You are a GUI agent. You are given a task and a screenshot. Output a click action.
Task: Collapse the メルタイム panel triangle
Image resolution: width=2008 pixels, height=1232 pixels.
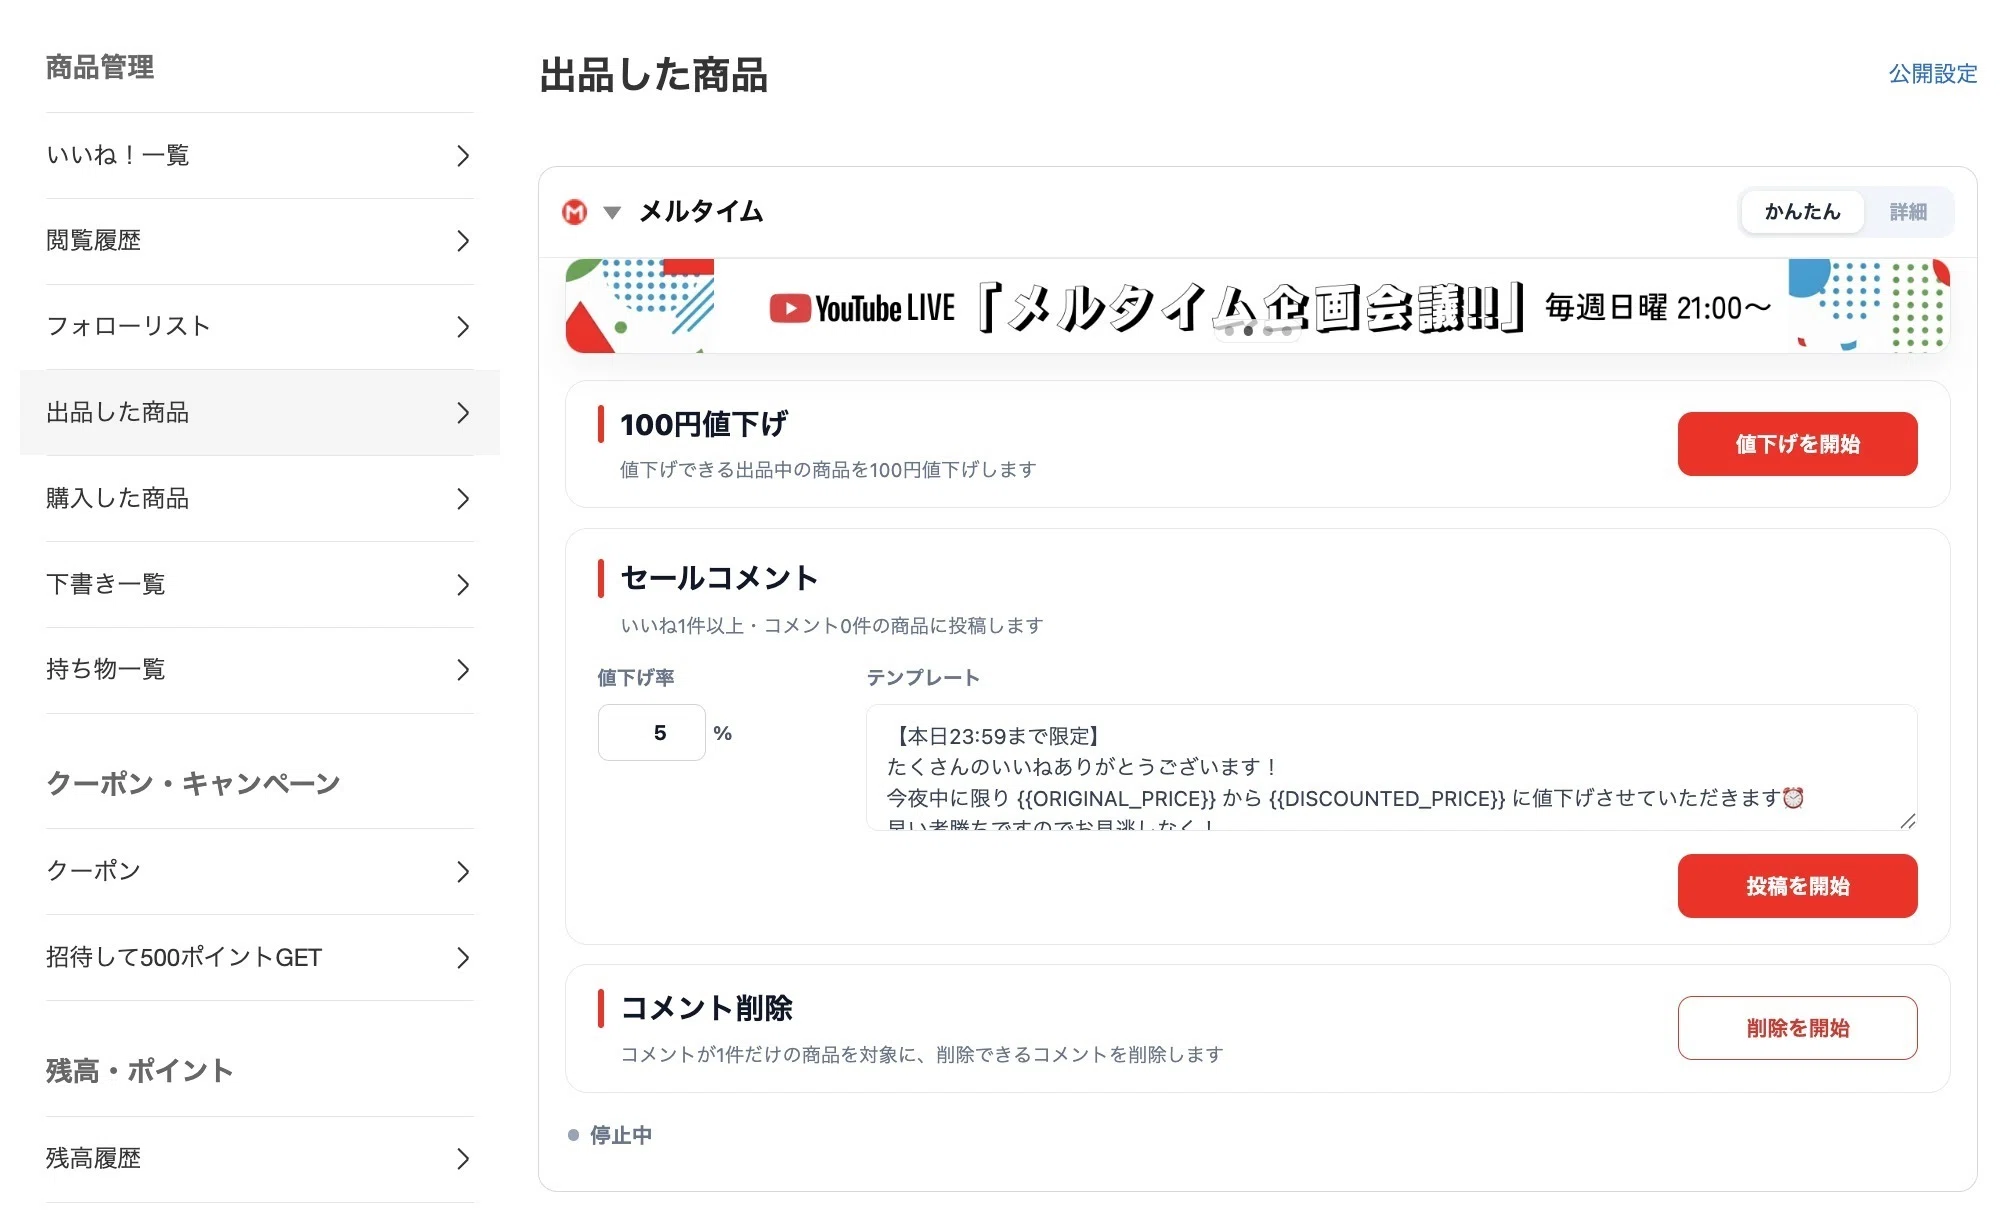612,212
